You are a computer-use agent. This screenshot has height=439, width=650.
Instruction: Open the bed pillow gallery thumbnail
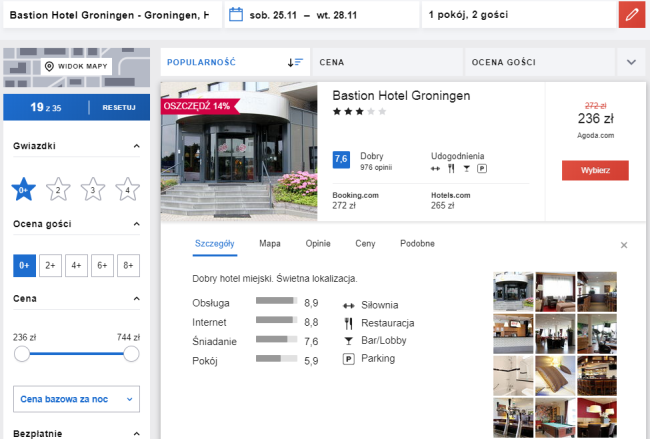click(x=555, y=376)
